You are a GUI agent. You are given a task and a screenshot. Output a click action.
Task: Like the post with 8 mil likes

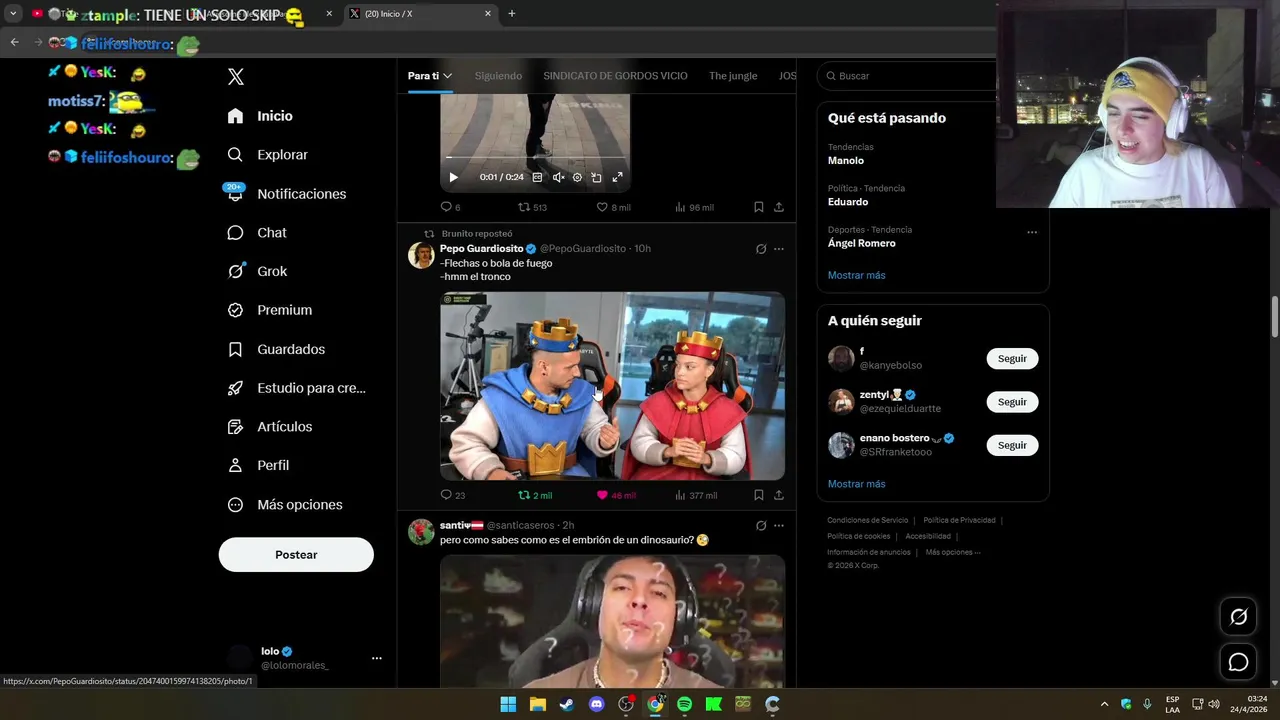tap(613, 207)
